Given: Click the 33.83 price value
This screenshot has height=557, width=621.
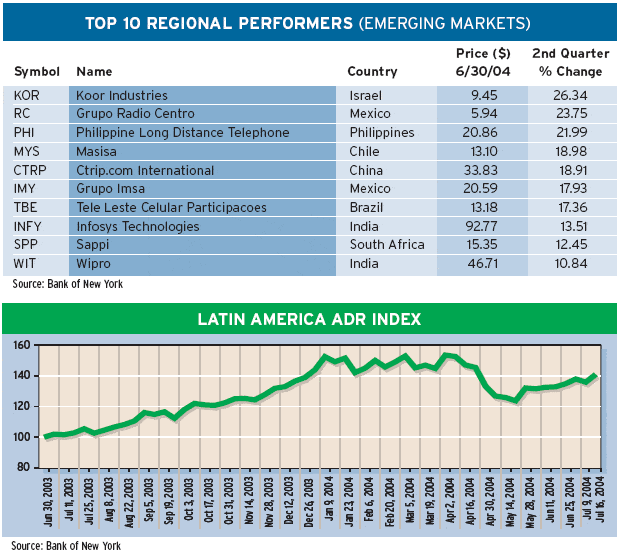Looking at the screenshot, I should point(481,170).
